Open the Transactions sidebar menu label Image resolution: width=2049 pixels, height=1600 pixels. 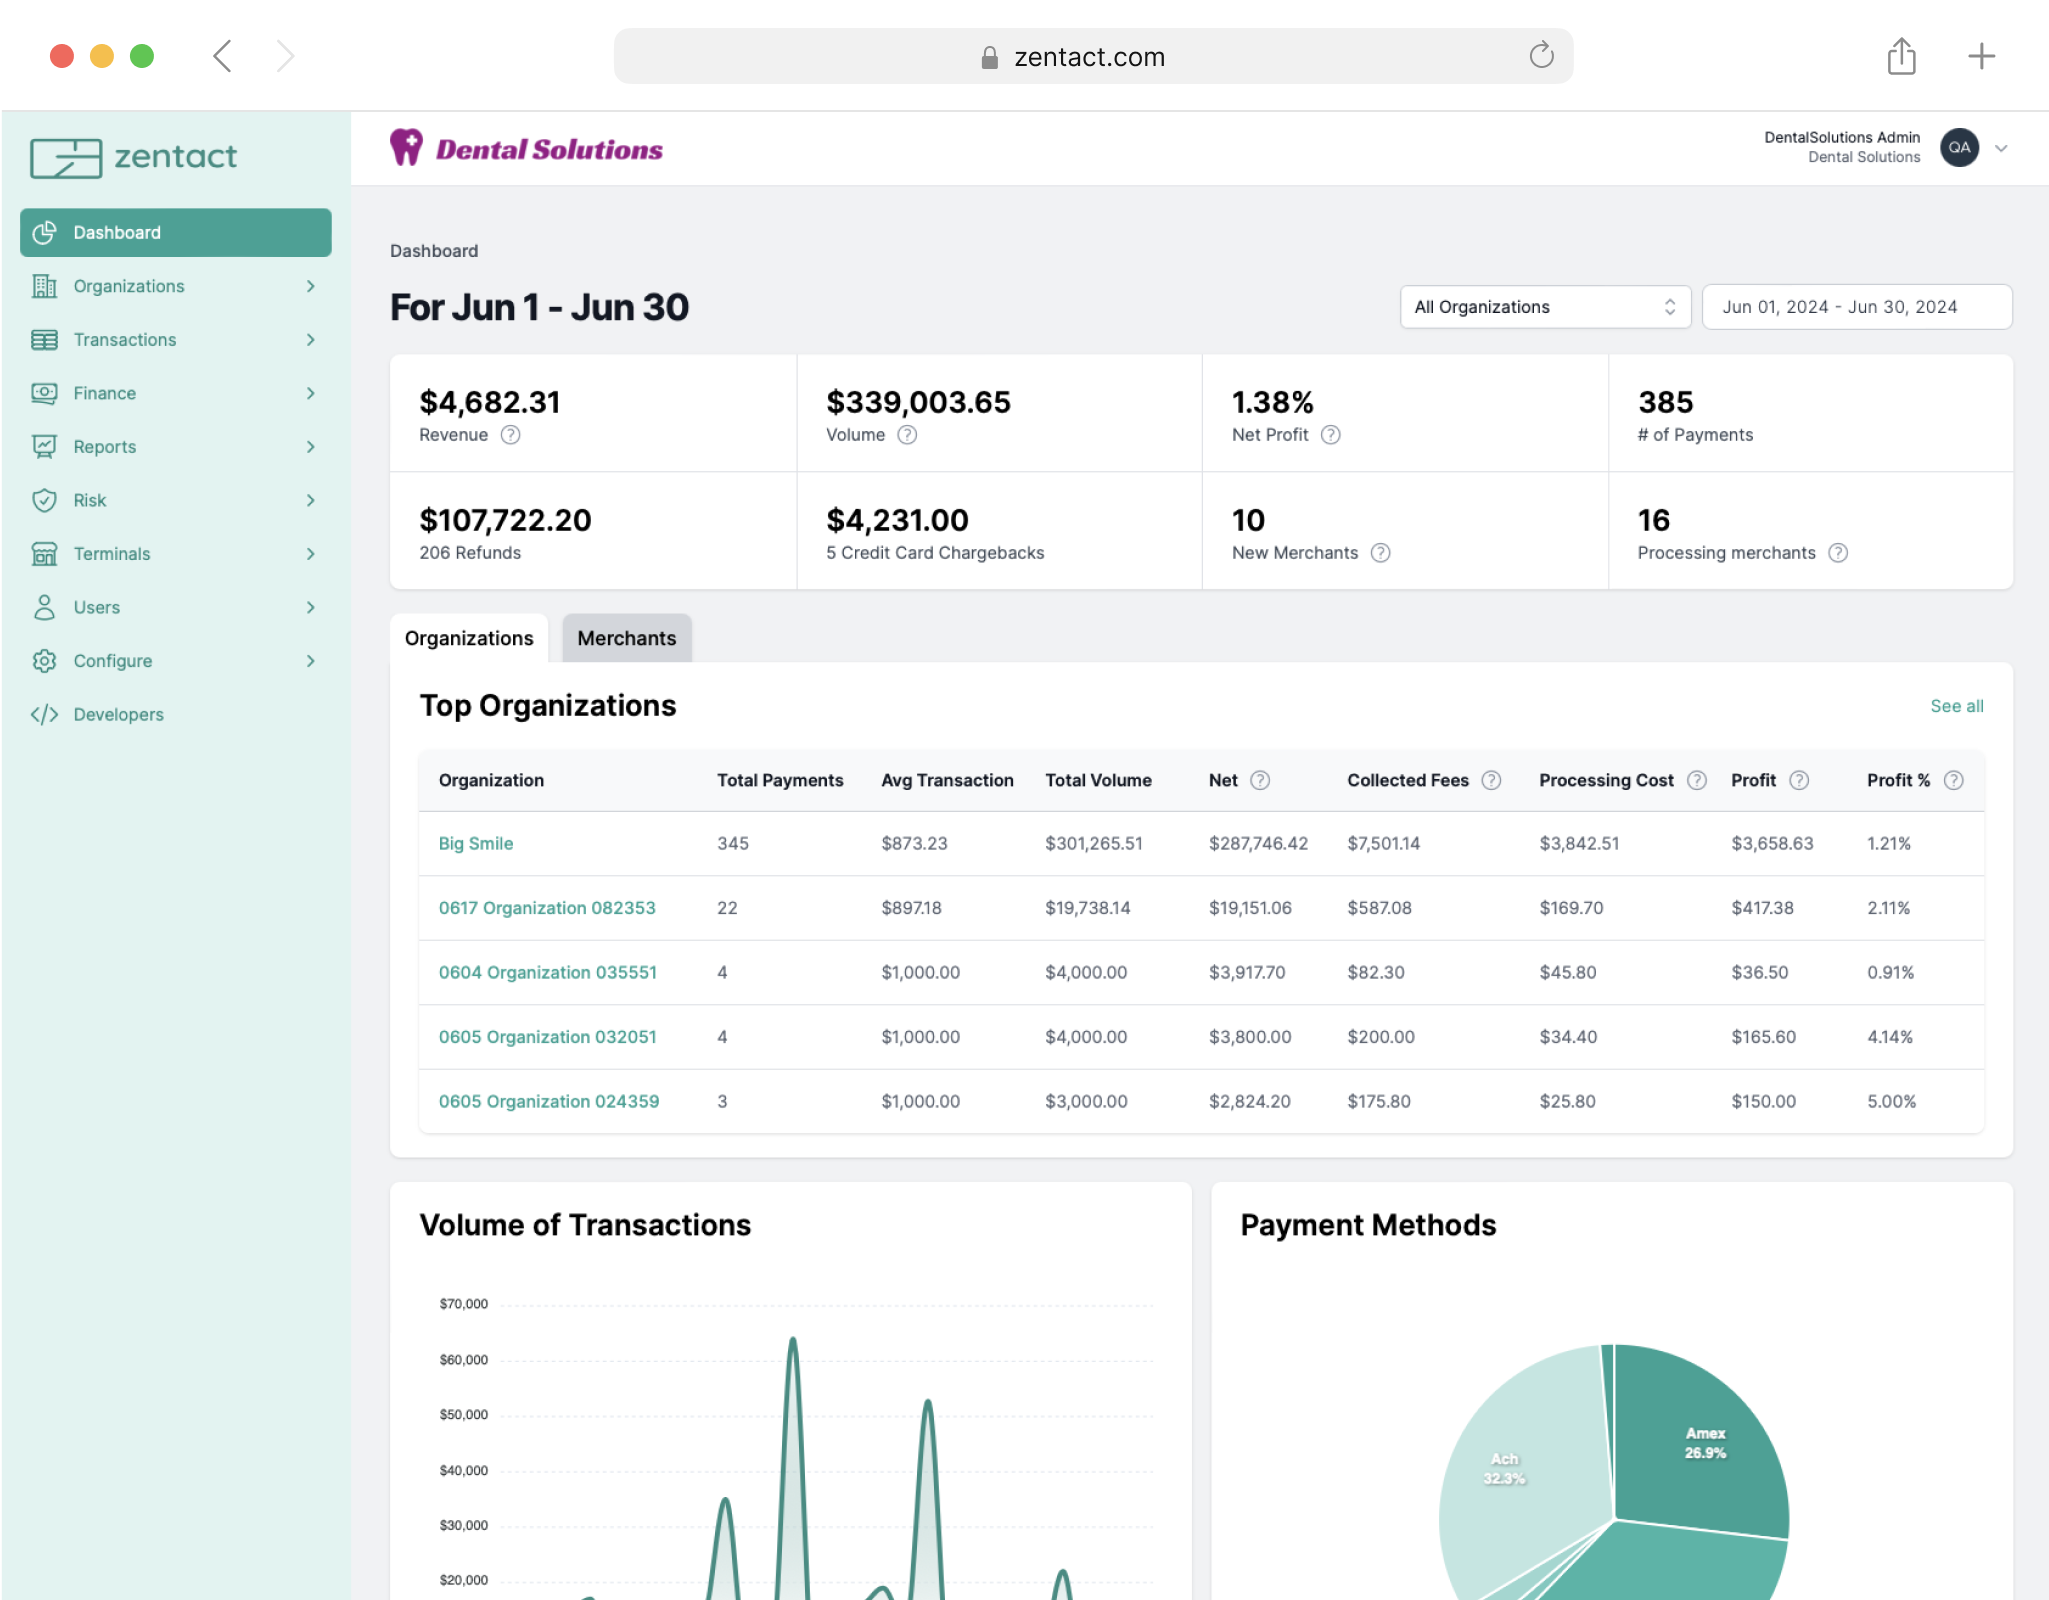(125, 340)
